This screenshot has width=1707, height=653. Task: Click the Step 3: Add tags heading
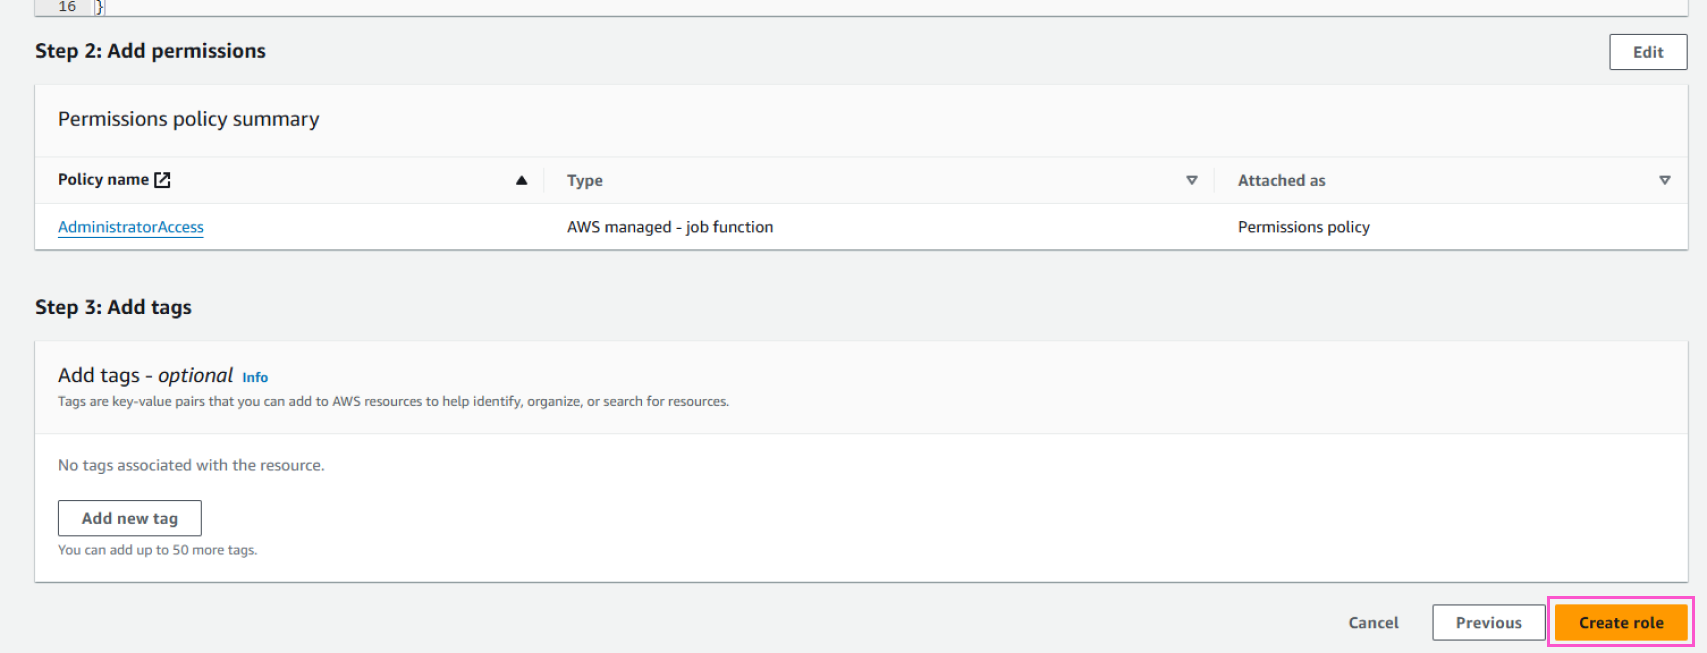[113, 307]
